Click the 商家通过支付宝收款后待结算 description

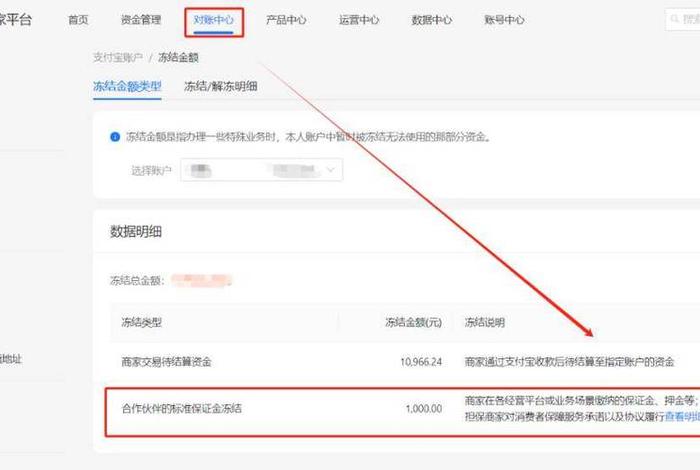point(569,362)
